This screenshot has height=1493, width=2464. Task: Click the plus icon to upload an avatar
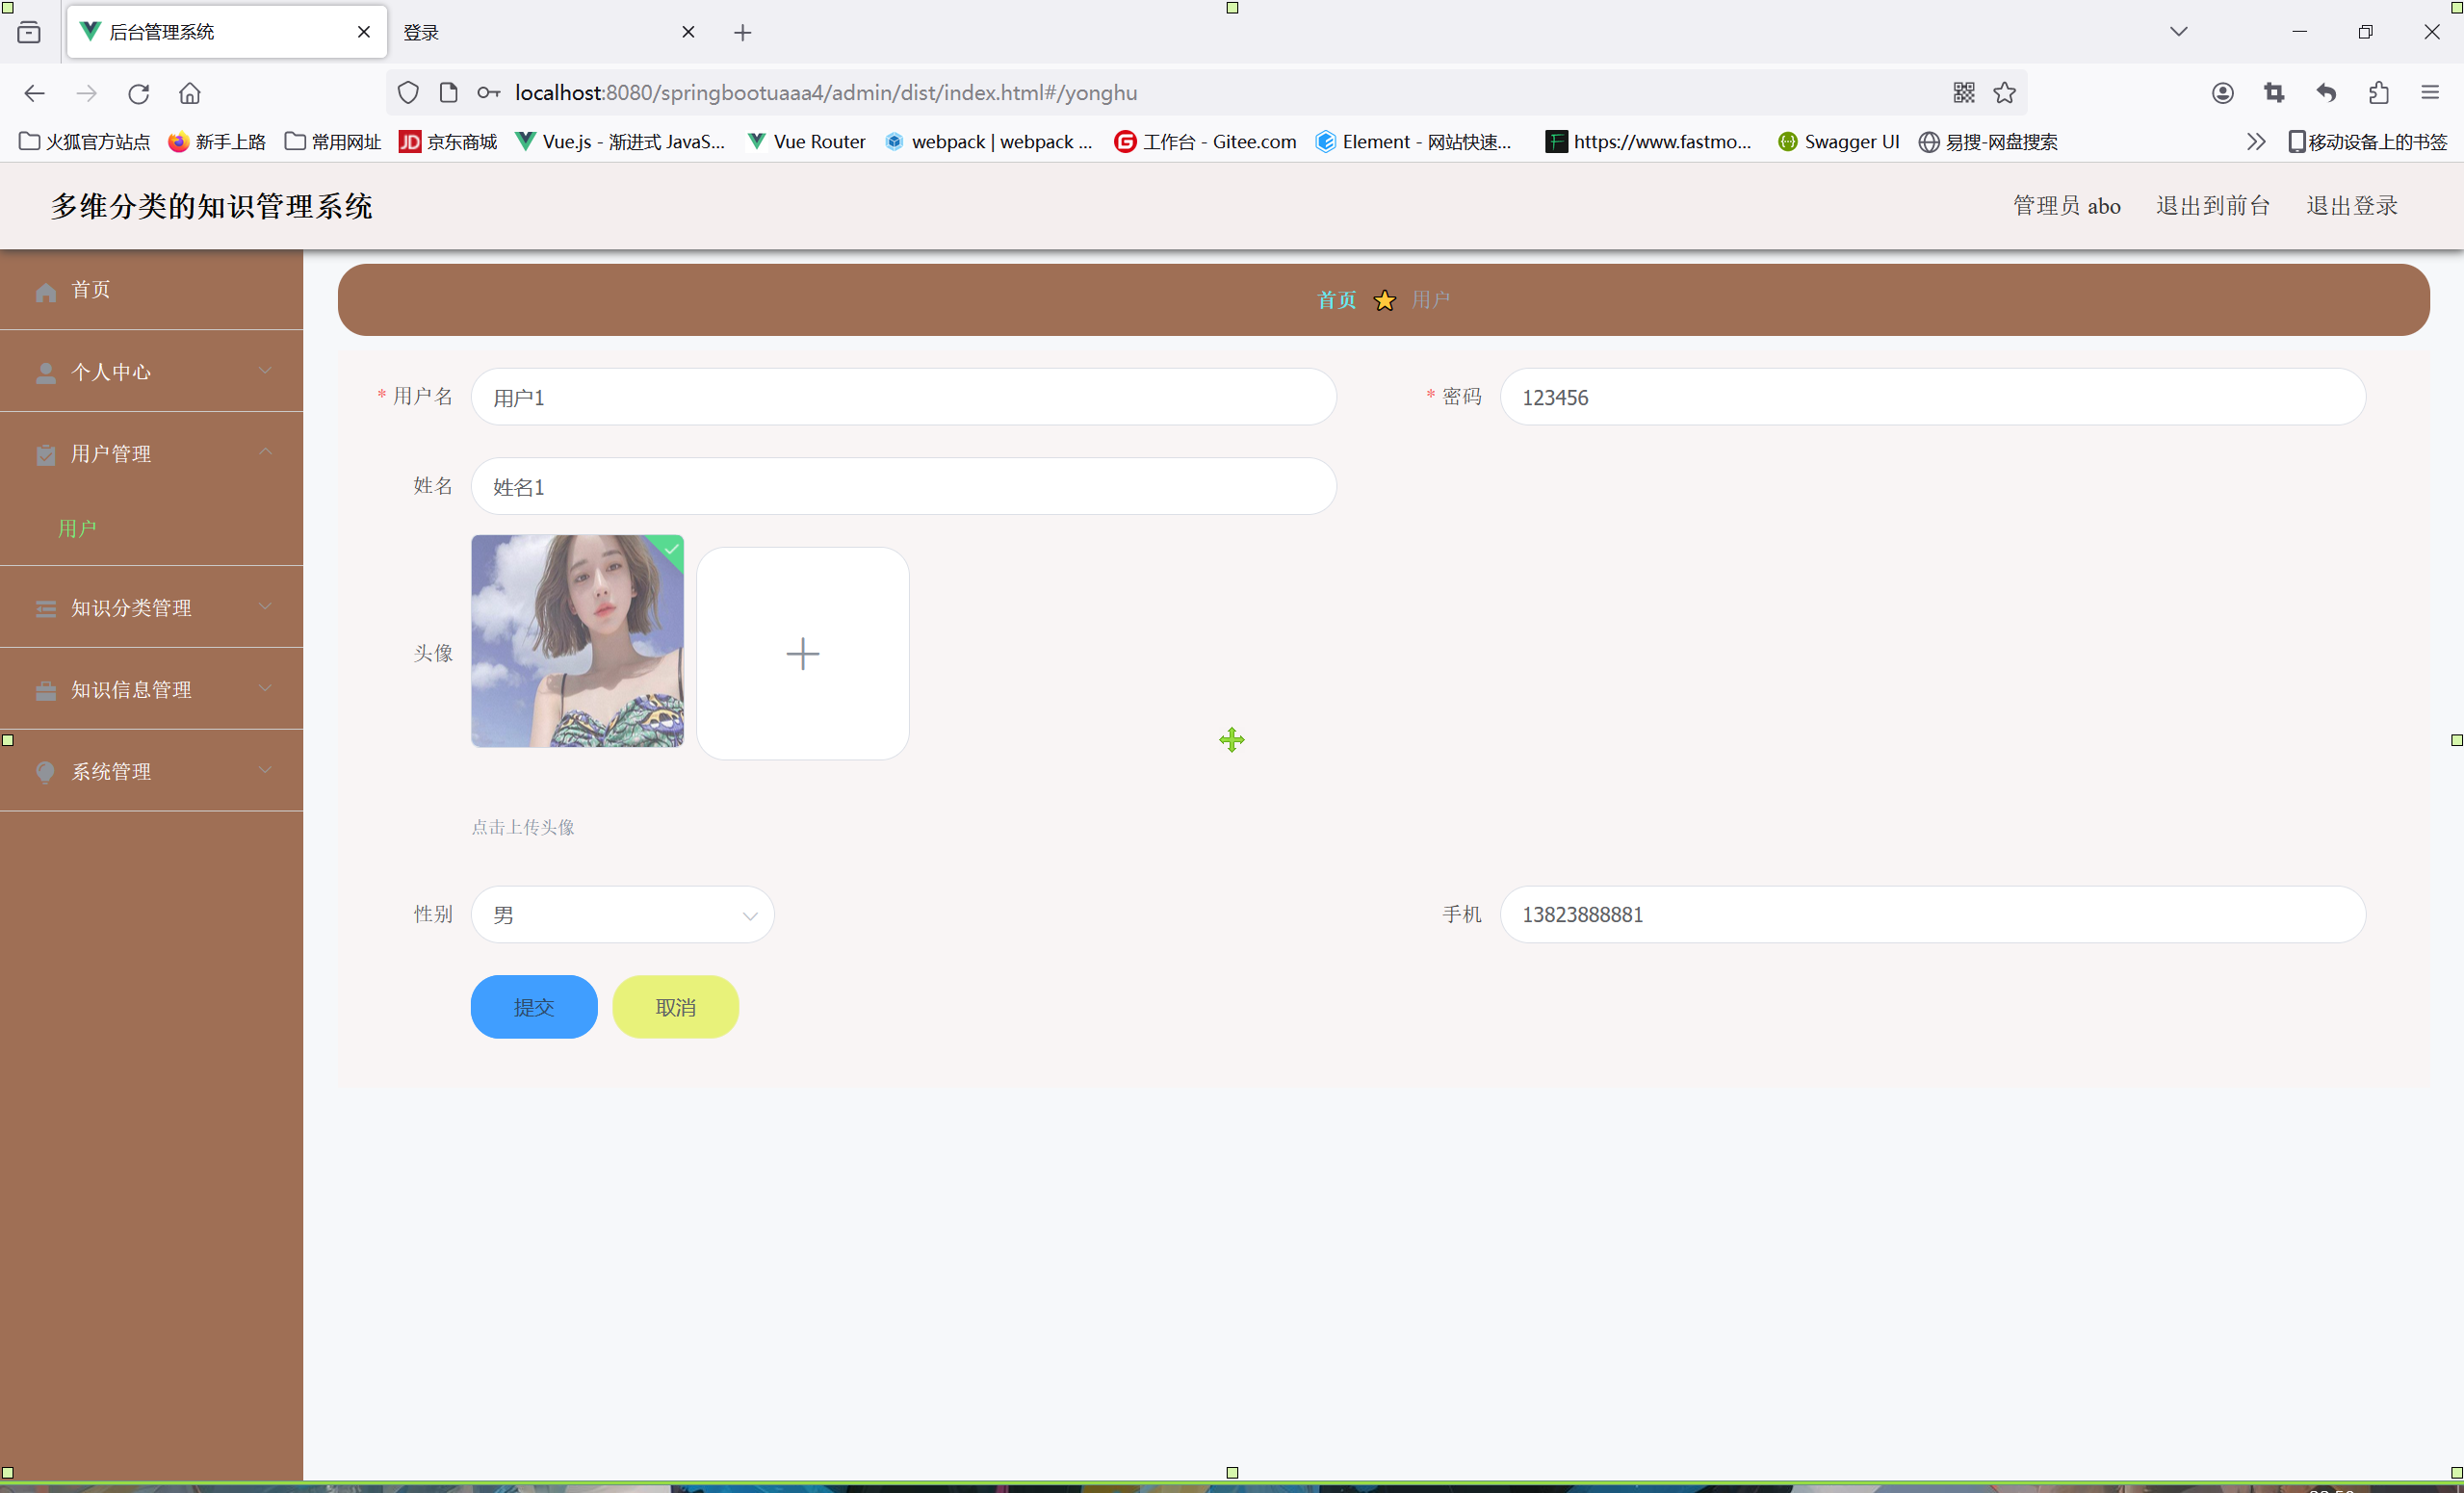[x=802, y=654]
